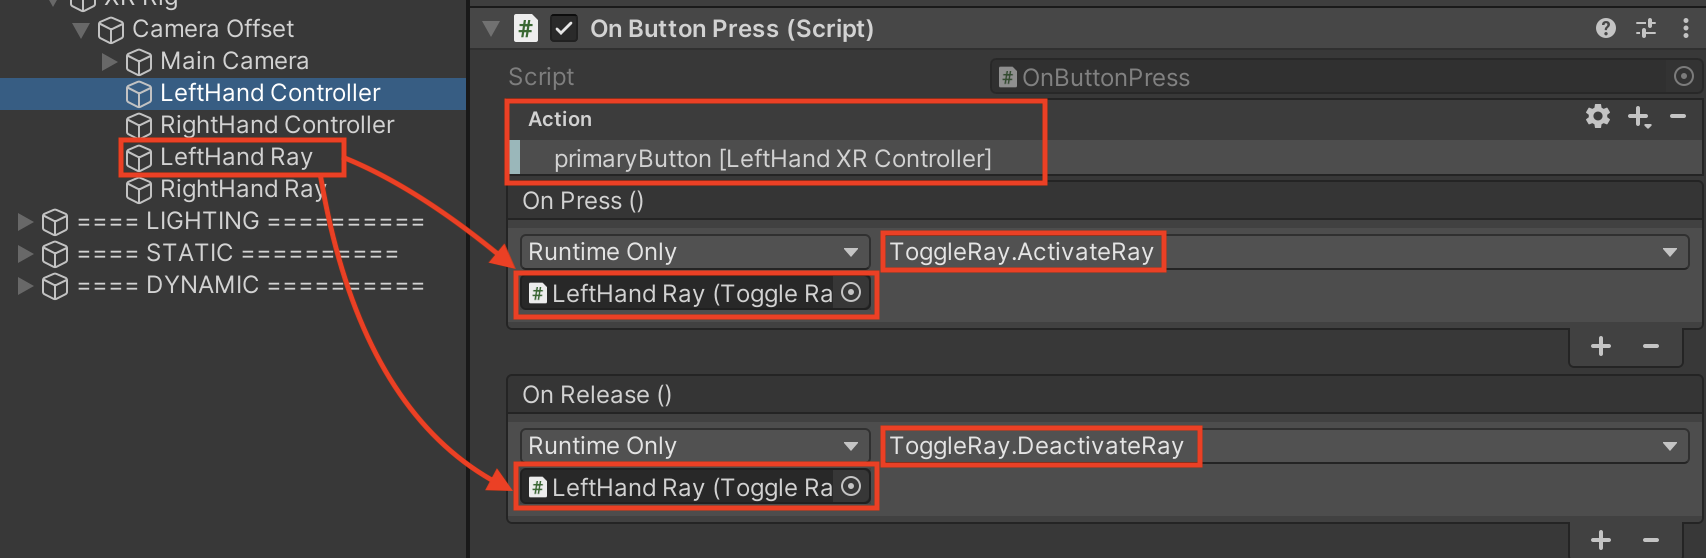Image resolution: width=1706 pixels, height=558 pixels.
Task: Remove the listener from On Press
Action: 1651,346
